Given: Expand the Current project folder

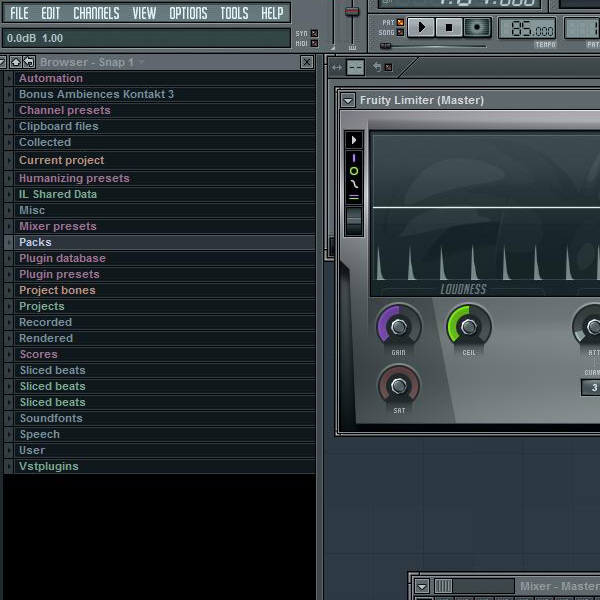Looking at the screenshot, I should pos(8,160).
